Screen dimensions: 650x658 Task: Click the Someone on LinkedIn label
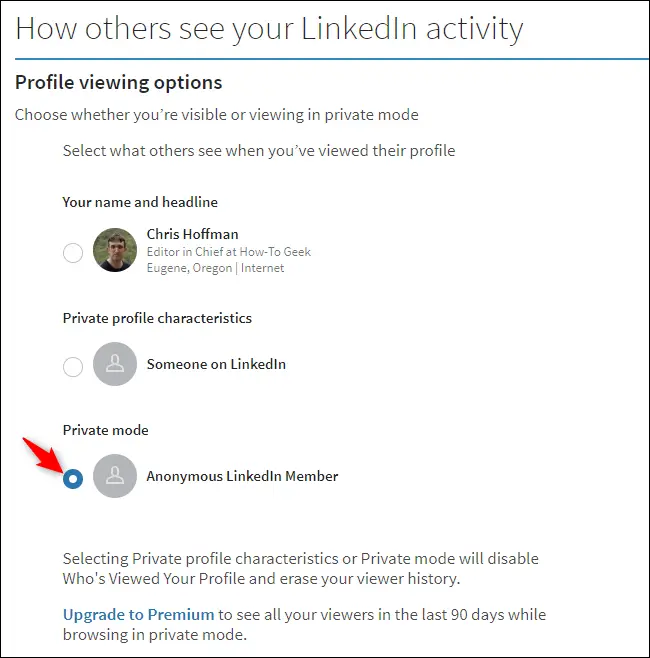[216, 364]
